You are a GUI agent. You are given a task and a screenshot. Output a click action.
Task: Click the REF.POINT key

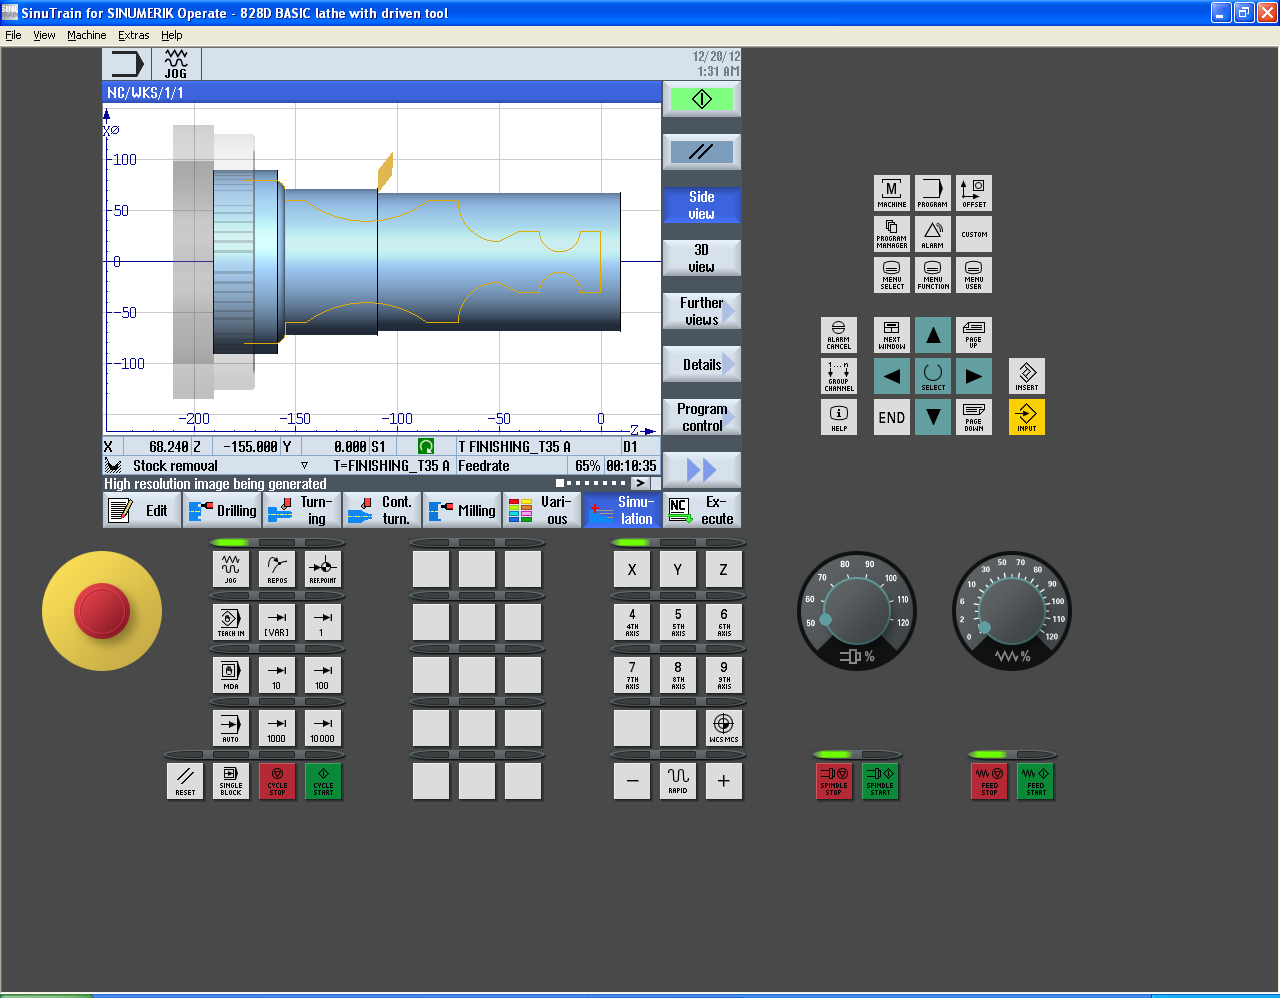(x=323, y=569)
